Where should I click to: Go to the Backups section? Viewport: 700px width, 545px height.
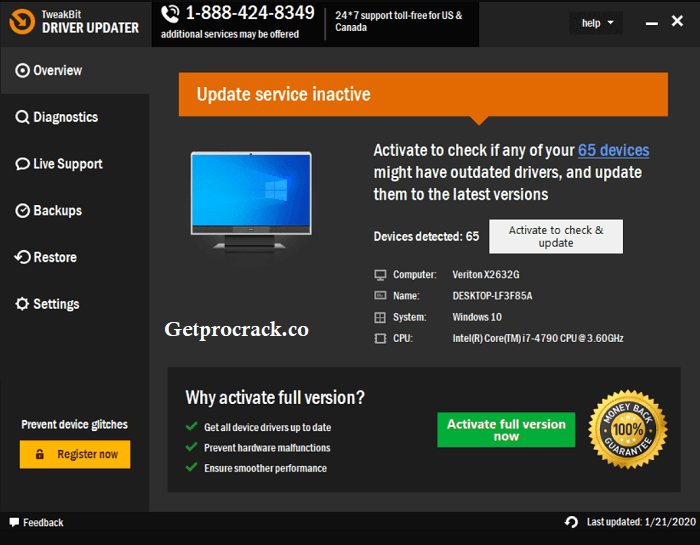(x=75, y=211)
